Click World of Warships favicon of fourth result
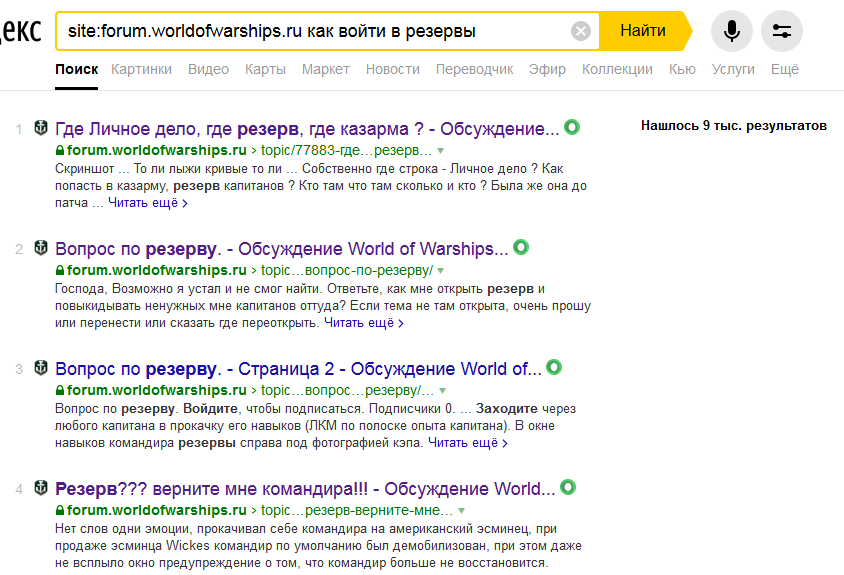Screen dimensions: 844x575 coord(41,488)
